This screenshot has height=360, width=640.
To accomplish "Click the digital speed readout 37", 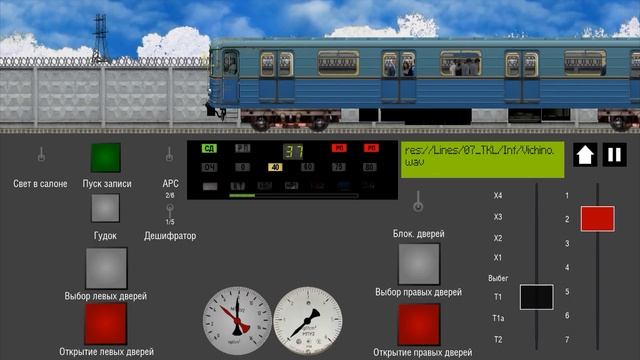I will click(x=293, y=152).
